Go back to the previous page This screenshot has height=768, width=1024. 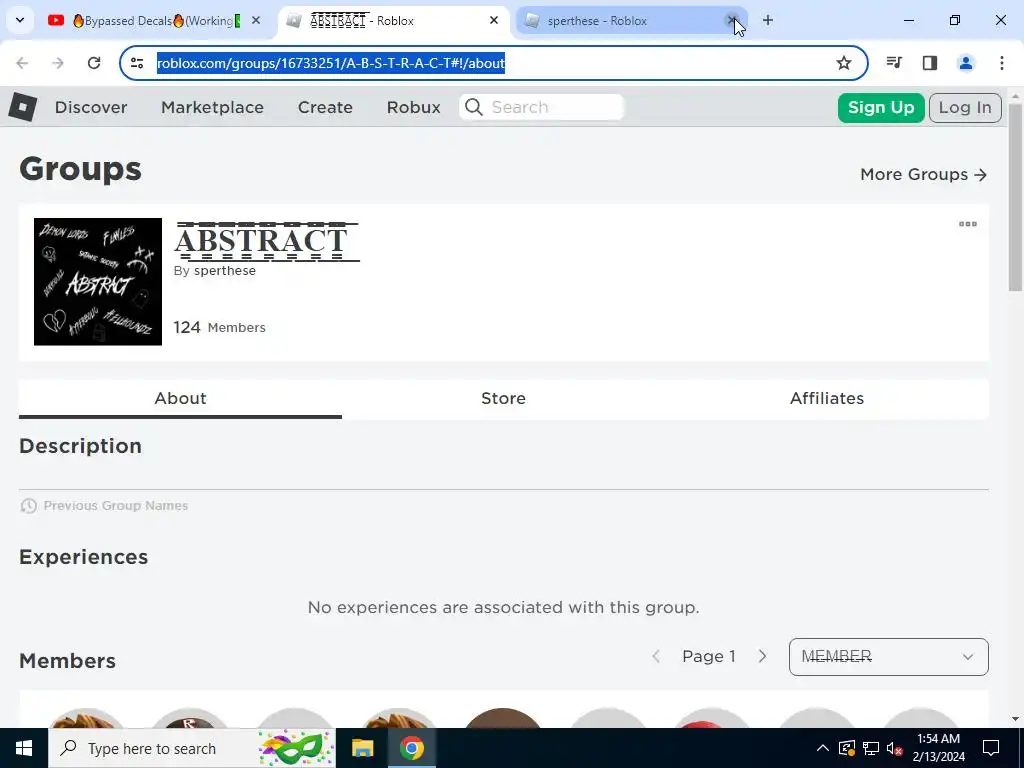tap(22, 63)
